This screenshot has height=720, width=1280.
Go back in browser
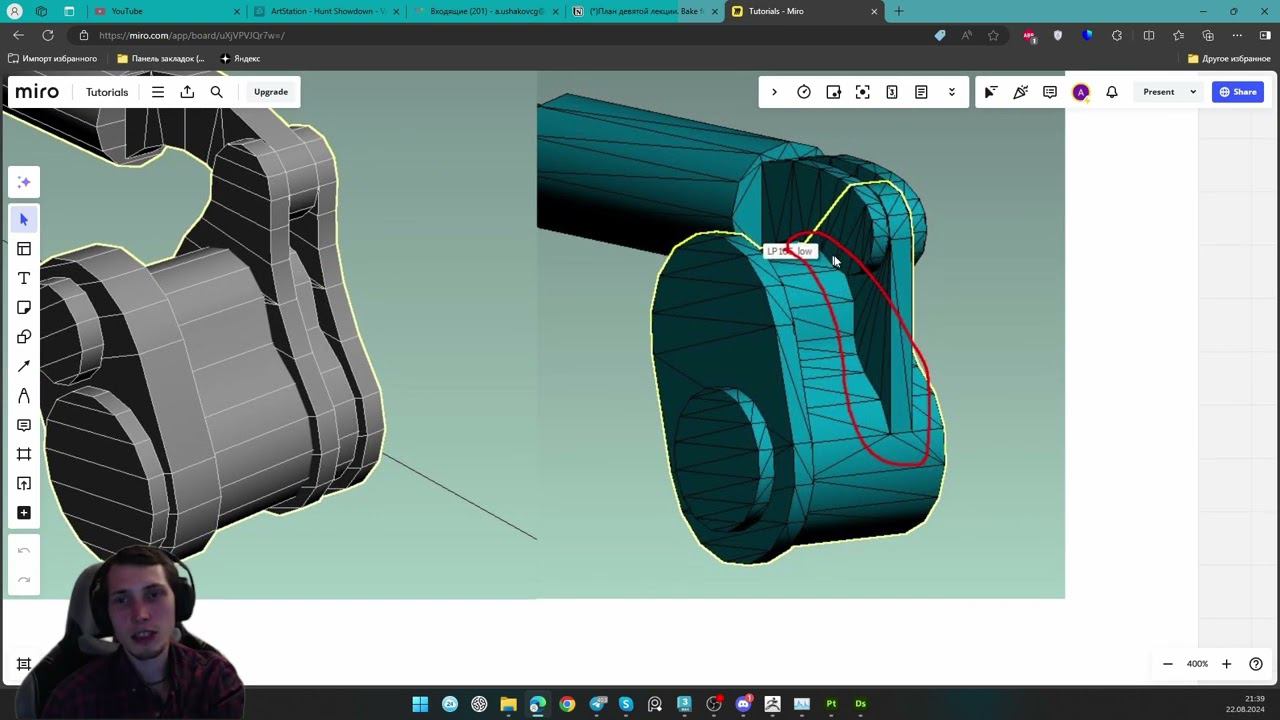18,35
